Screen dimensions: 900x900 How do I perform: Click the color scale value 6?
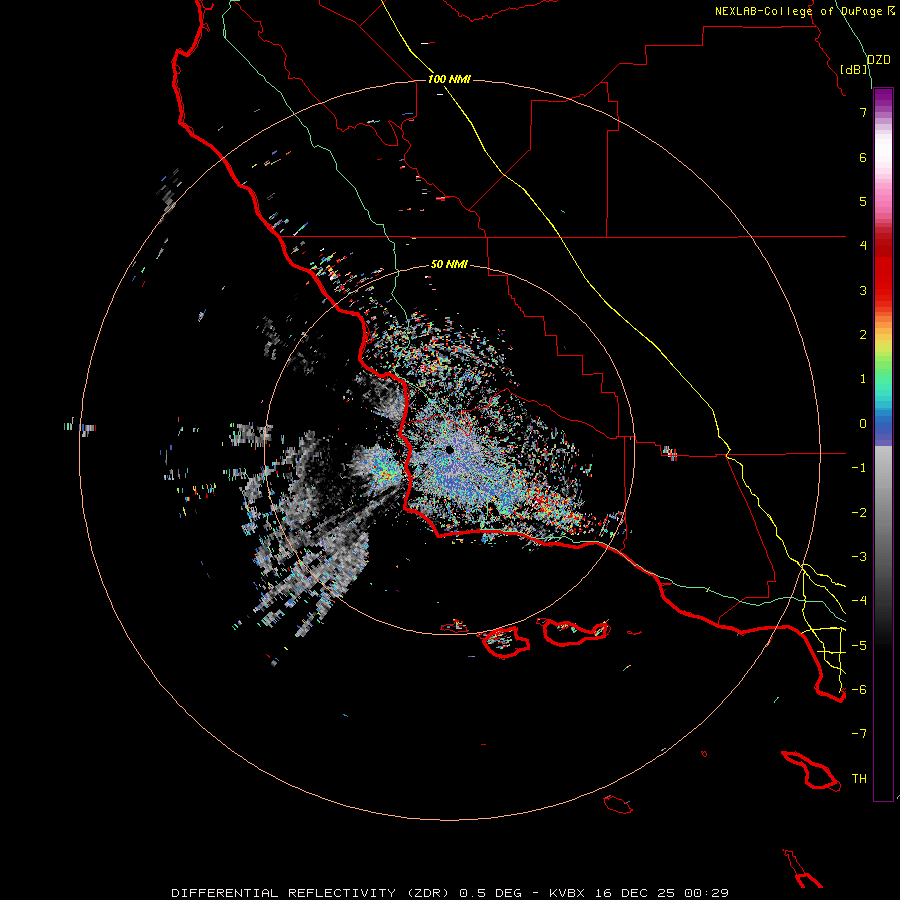coord(863,157)
